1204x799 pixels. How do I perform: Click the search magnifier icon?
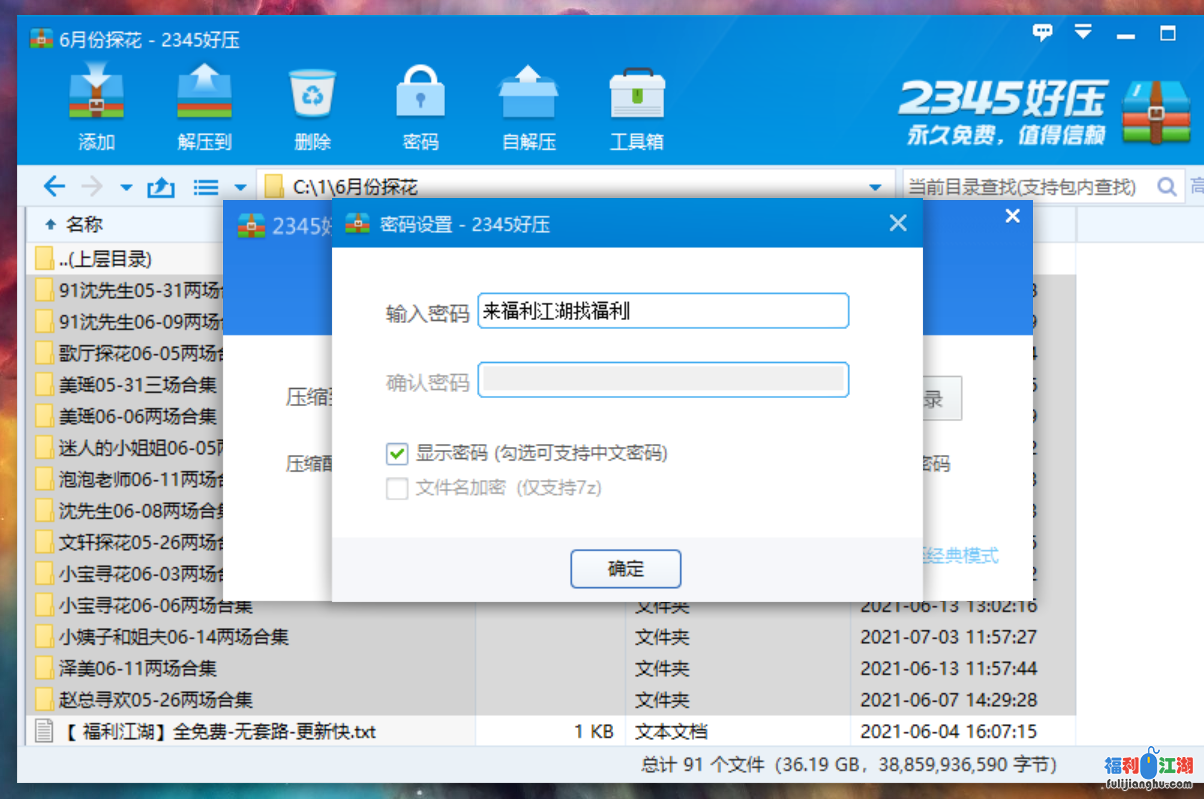(x=1166, y=187)
